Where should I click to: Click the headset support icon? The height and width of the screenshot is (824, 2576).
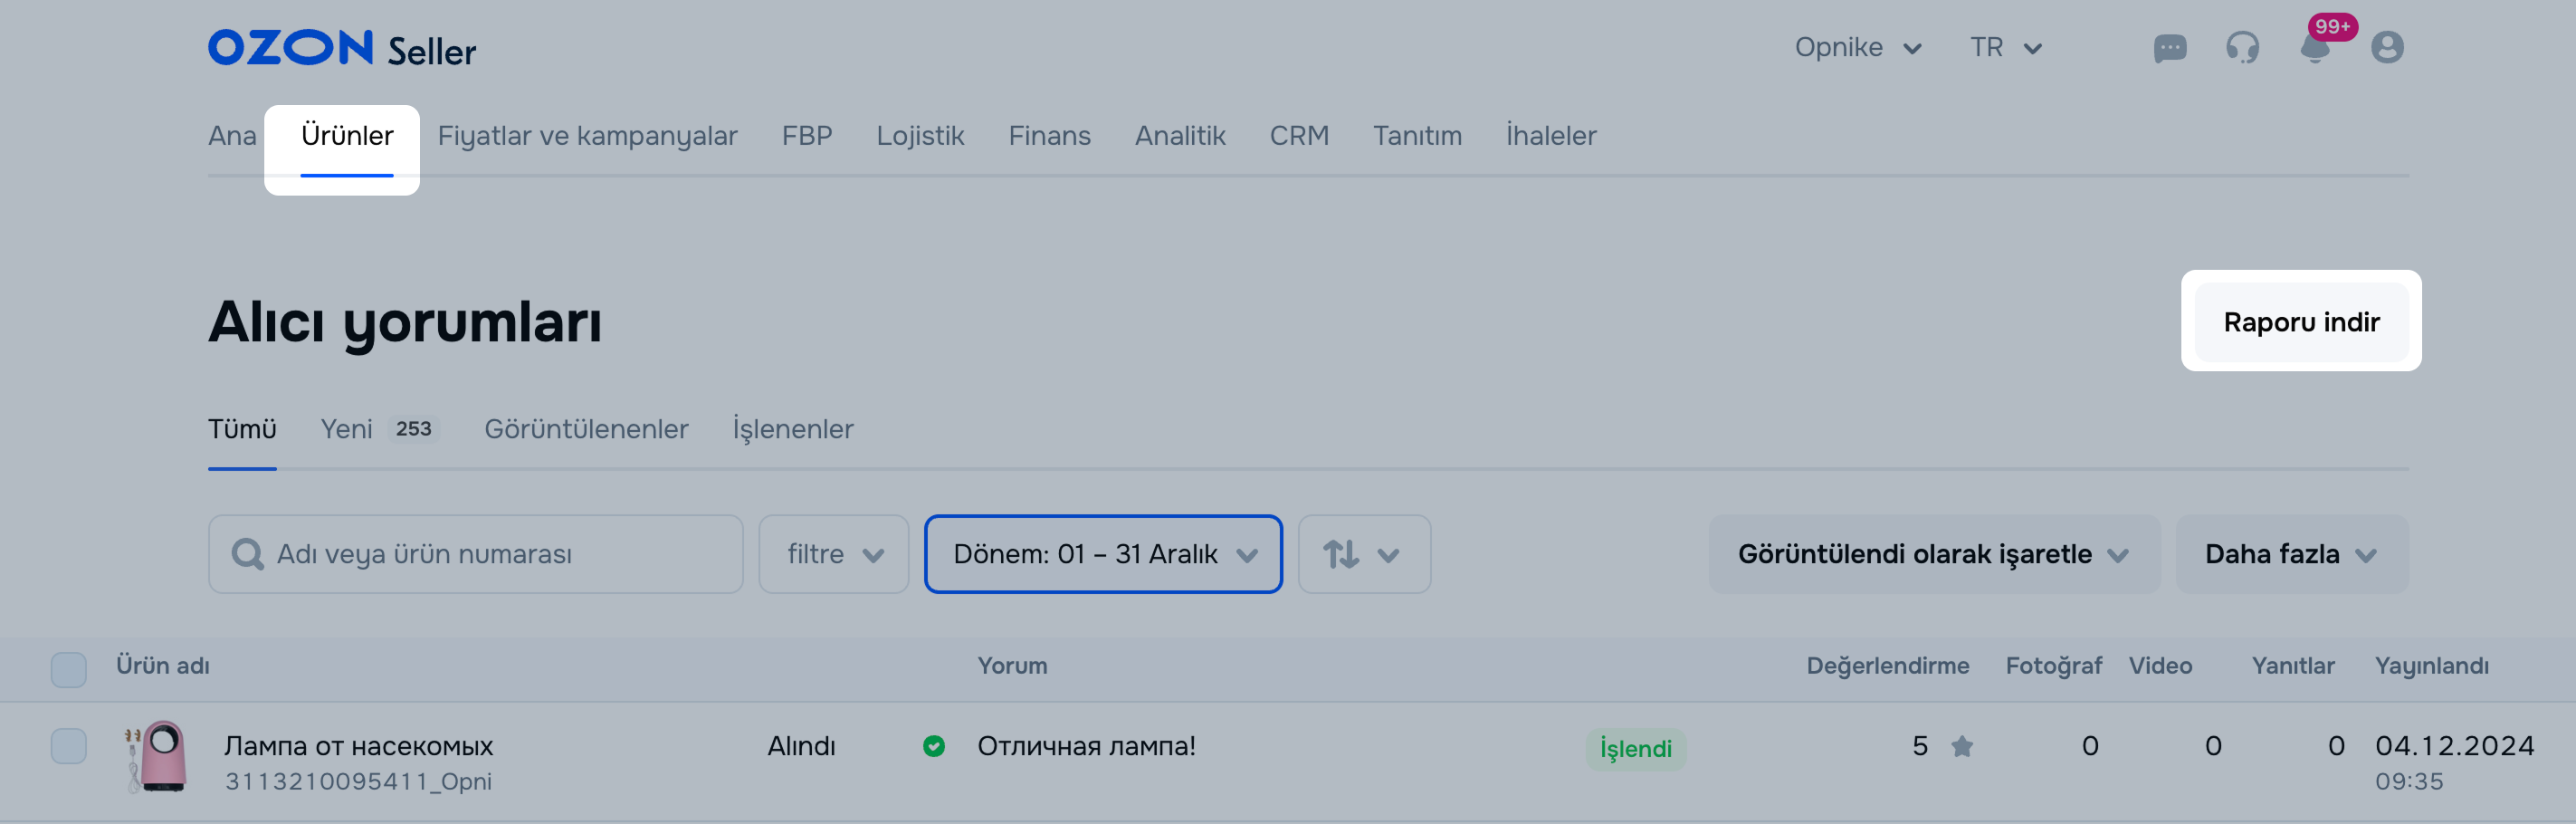coord(2242,48)
